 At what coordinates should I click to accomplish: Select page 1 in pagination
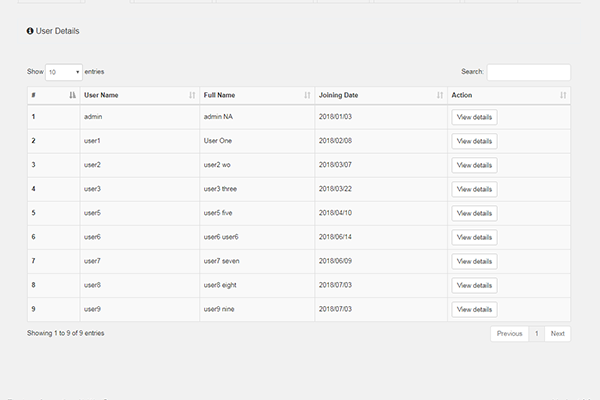[x=536, y=334]
